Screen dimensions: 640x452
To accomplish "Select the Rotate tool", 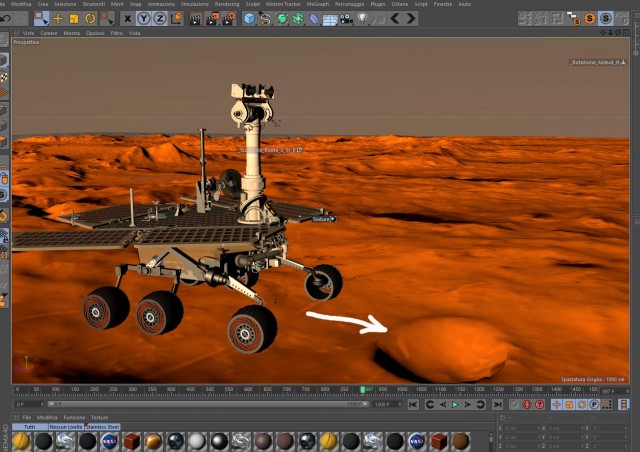I will click(90, 19).
